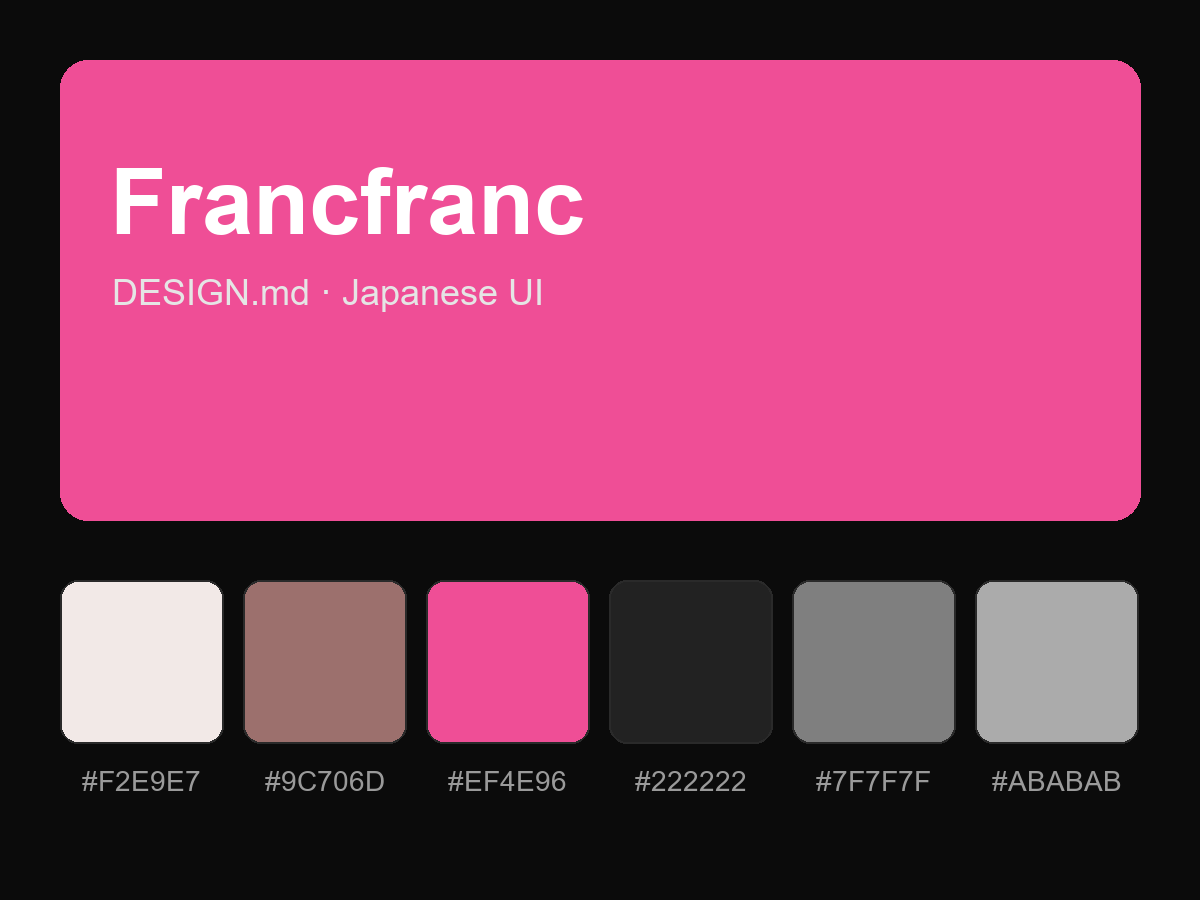Click the #7F7F7F hex label
The height and width of the screenshot is (900, 1200).
point(873,781)
